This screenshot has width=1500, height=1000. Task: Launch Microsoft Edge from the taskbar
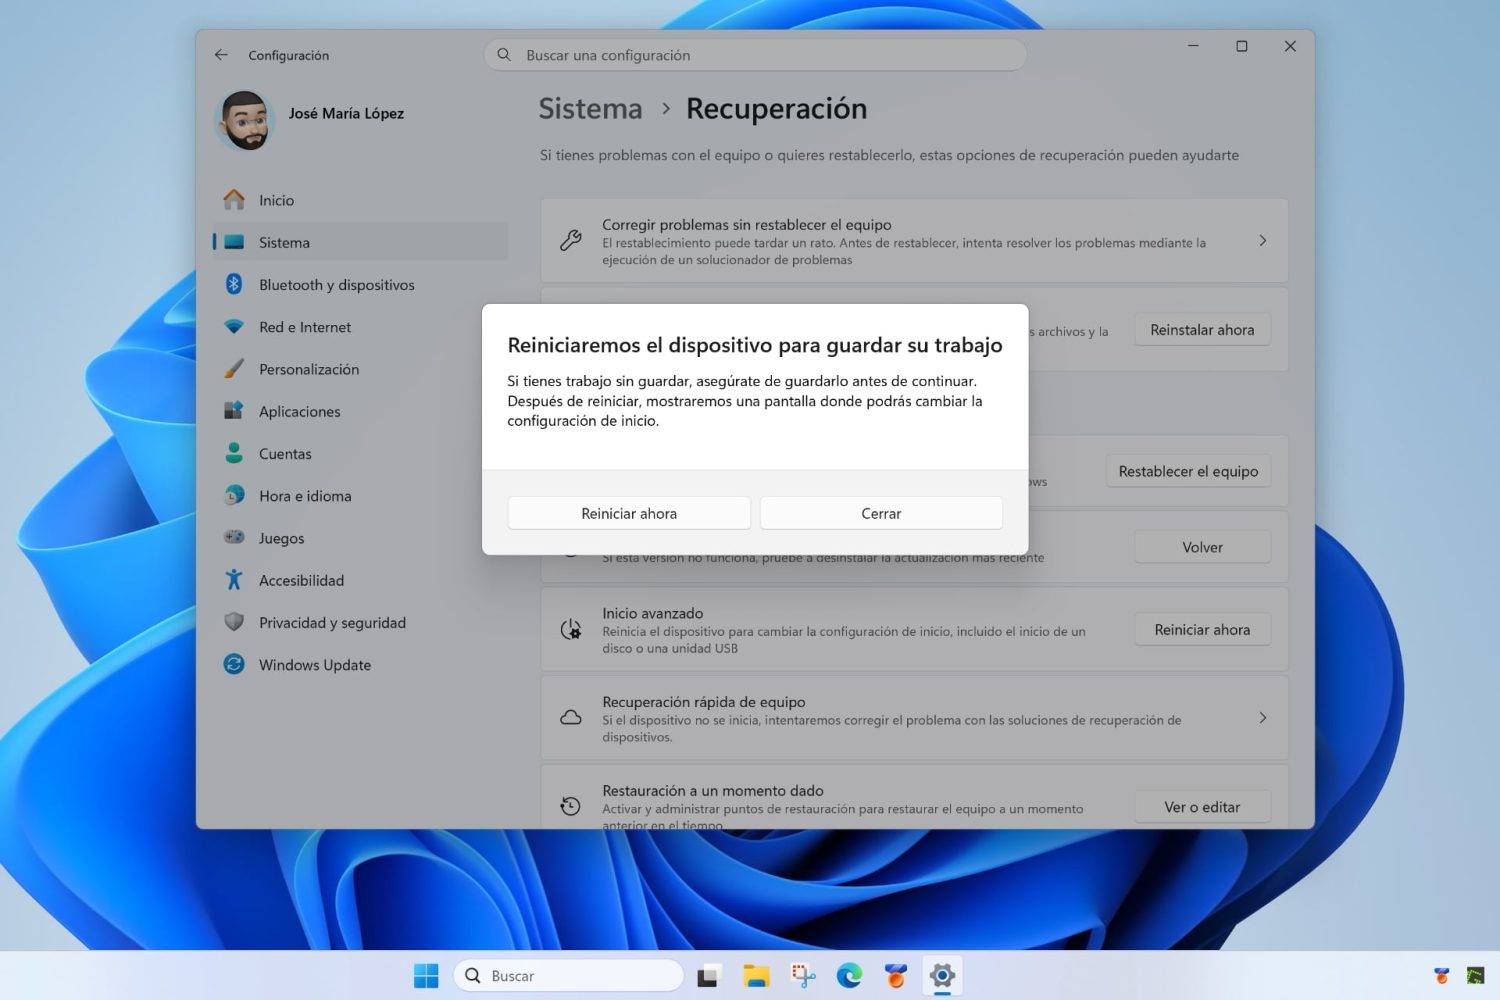(849, 976)
